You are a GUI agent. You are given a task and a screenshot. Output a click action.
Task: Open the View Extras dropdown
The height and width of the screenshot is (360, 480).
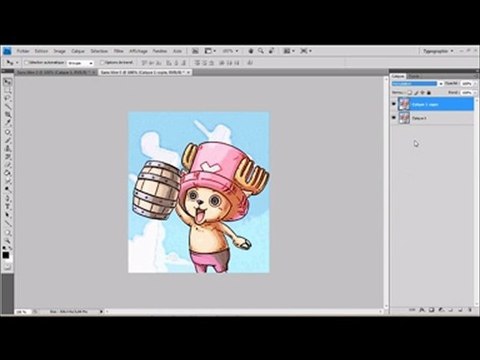tap(210, 51)
